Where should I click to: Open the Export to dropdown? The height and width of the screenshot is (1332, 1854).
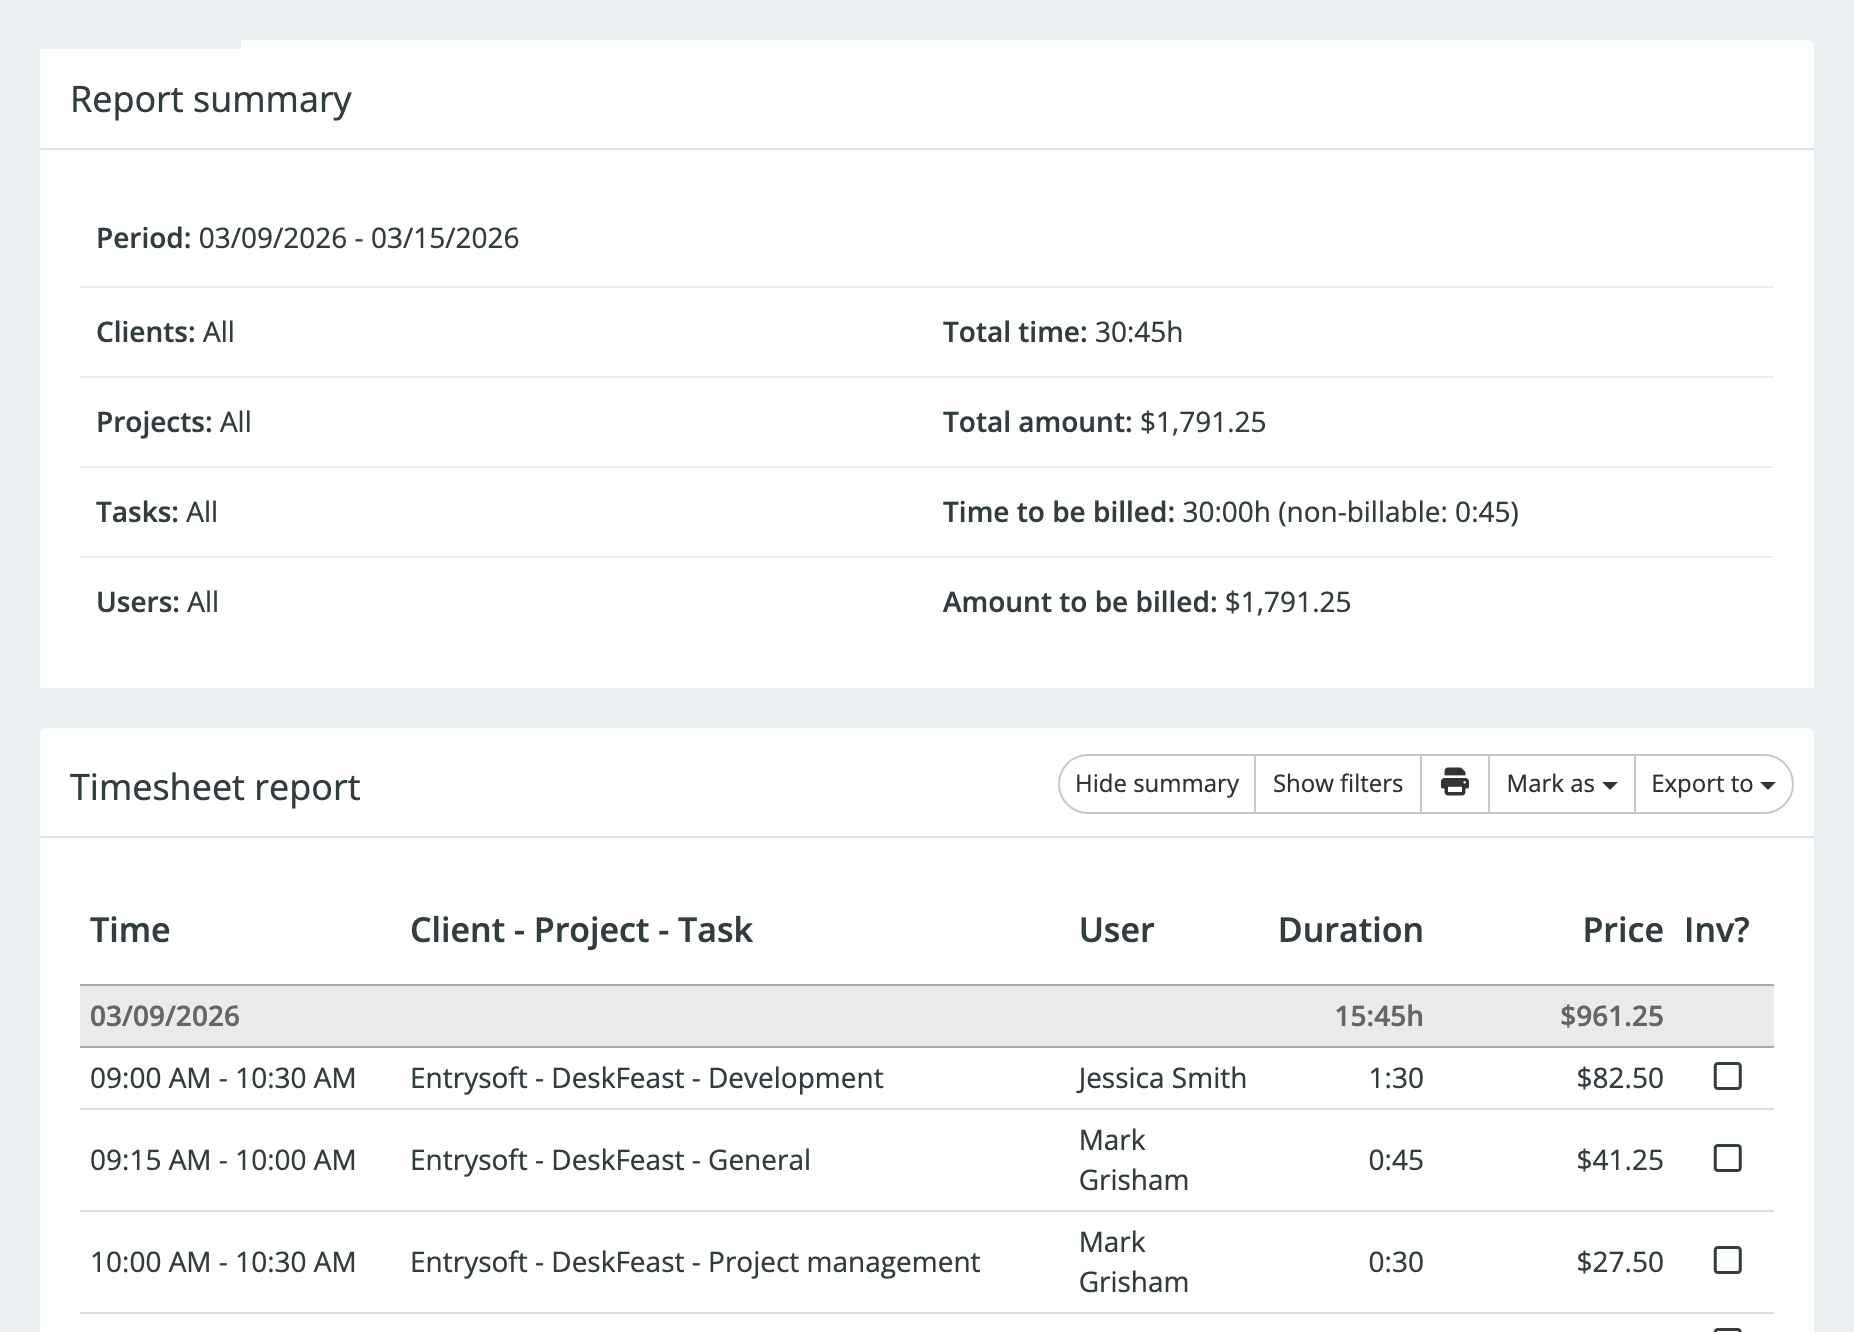coord(1713,784)
